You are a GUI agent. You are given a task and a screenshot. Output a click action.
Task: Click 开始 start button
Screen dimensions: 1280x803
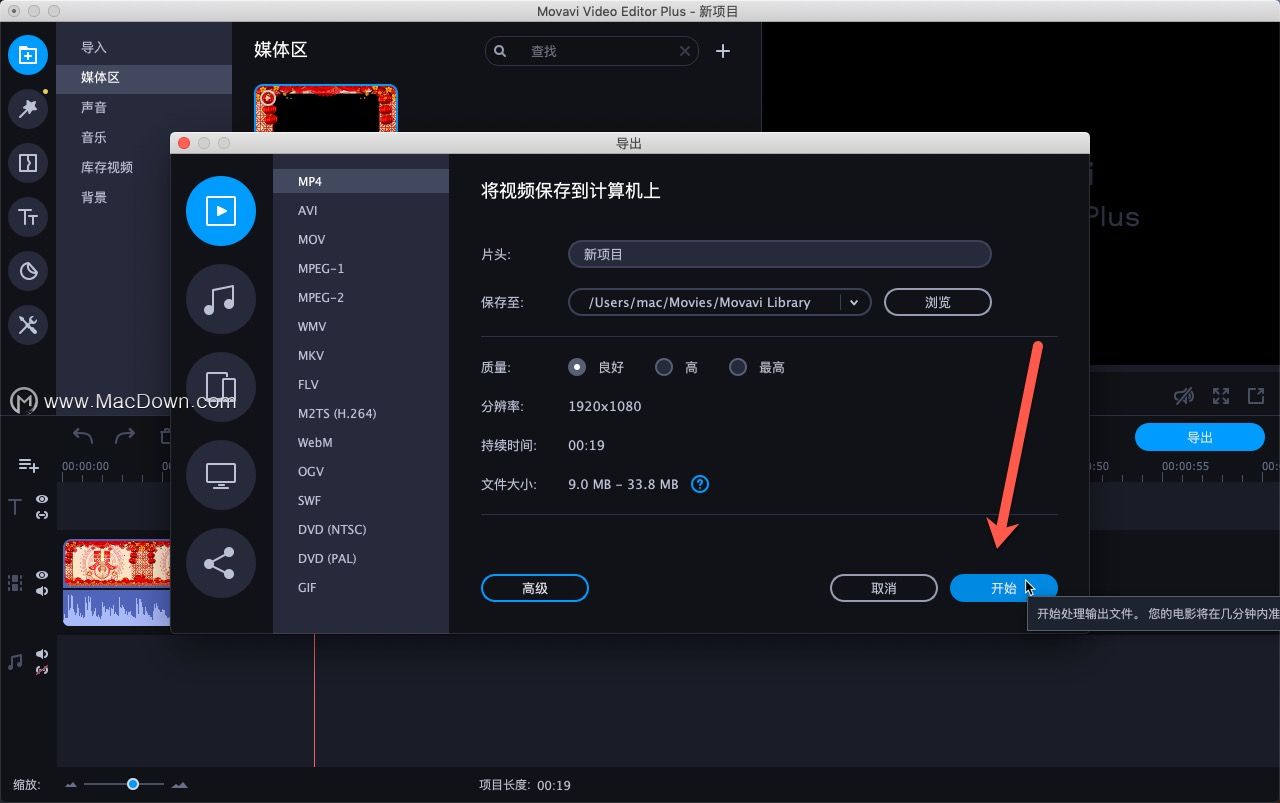point(1003,588)
